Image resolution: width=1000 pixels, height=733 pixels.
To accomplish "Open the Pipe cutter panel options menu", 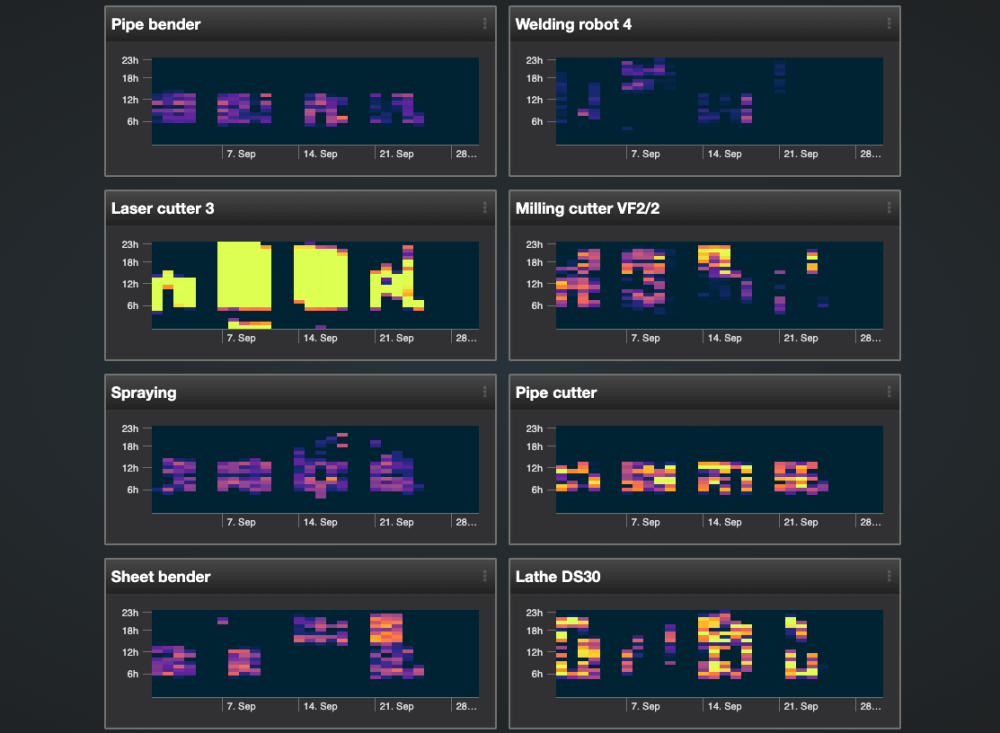I will [x=889, y=392].
